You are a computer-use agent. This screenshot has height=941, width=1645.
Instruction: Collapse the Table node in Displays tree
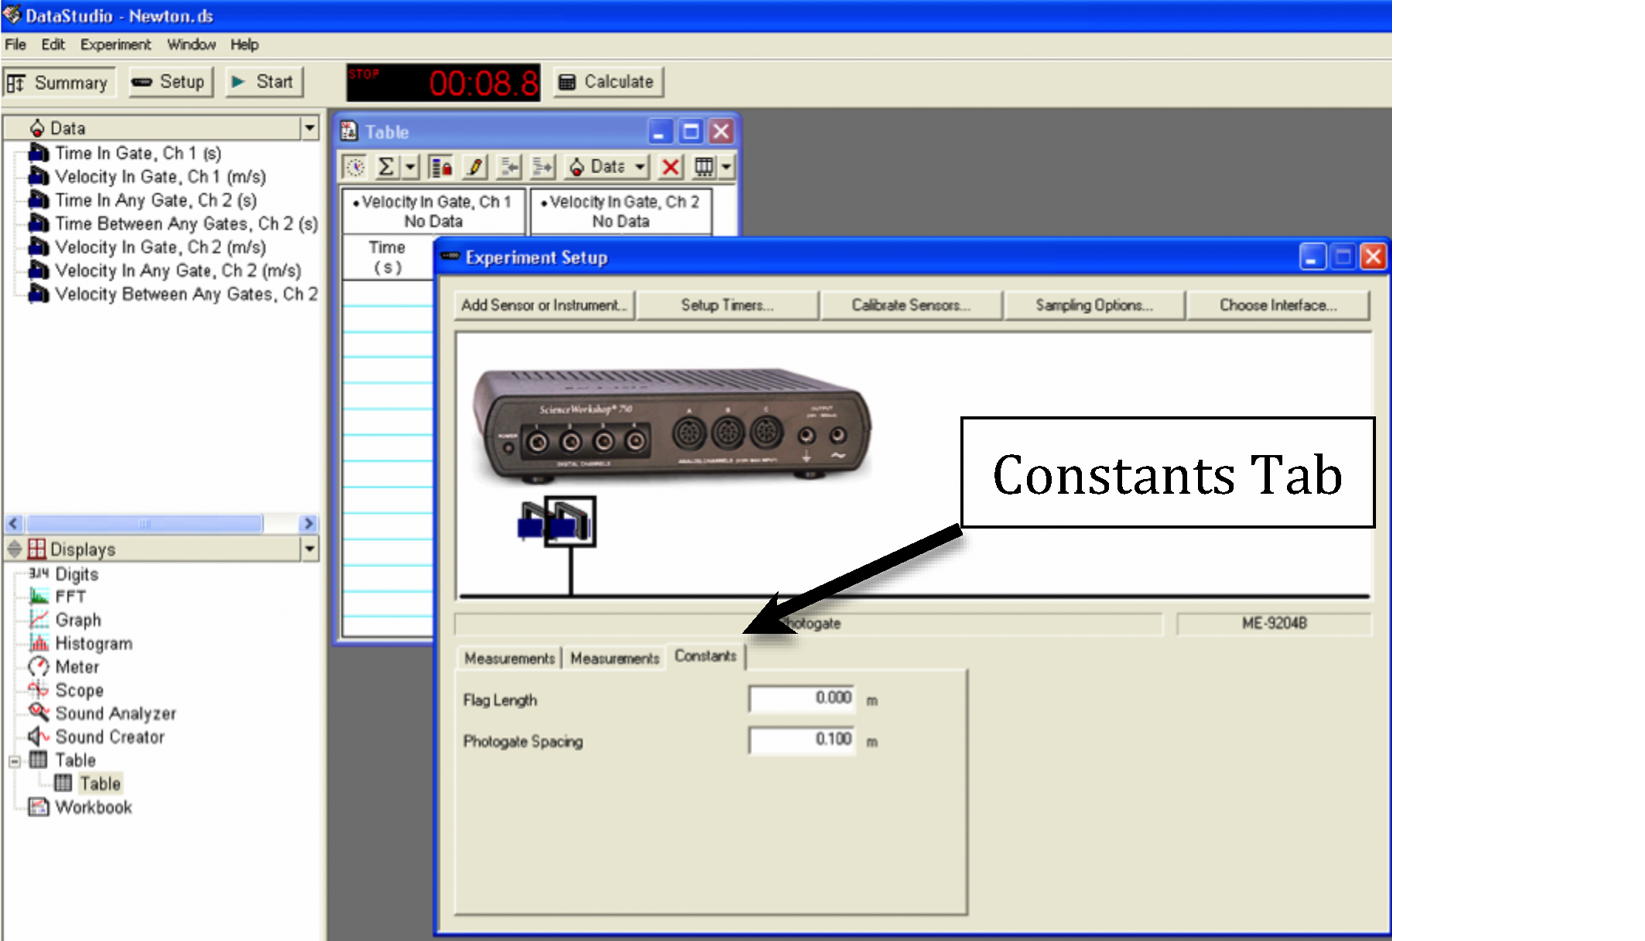tap(15, 761)
